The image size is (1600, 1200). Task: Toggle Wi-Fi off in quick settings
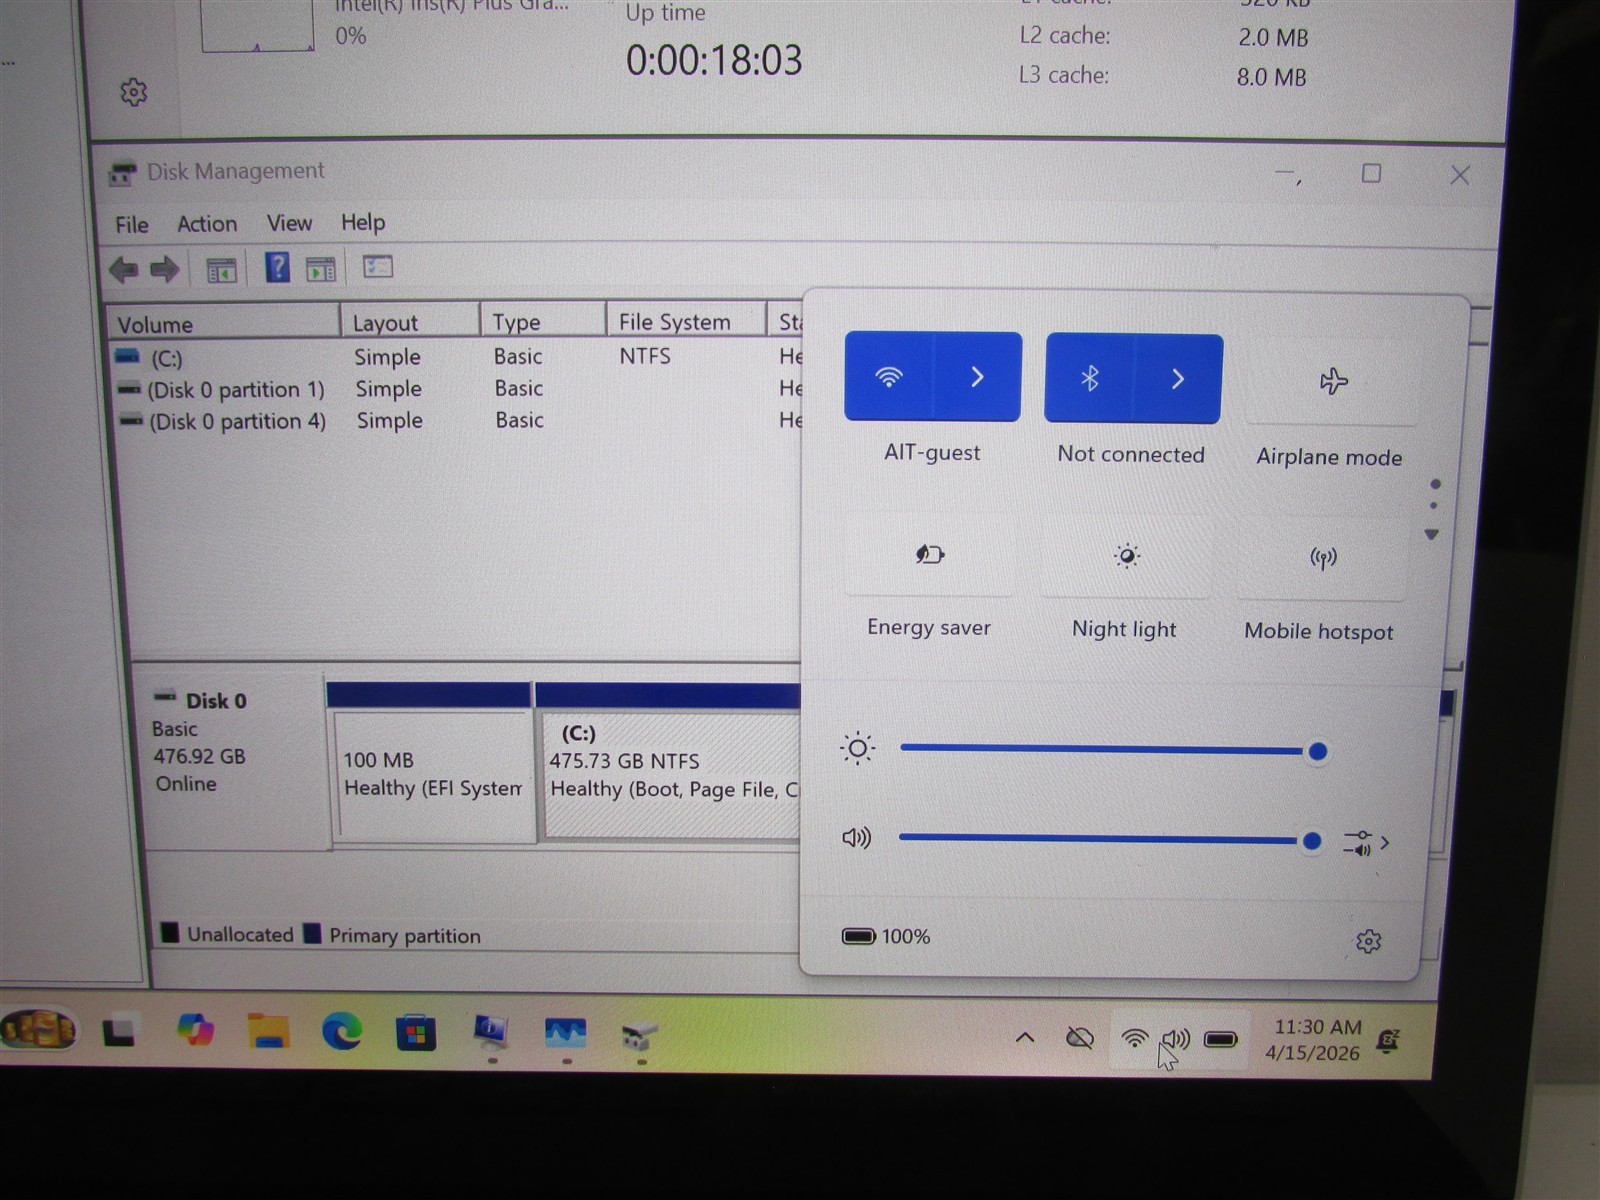(x=889, y=377)
